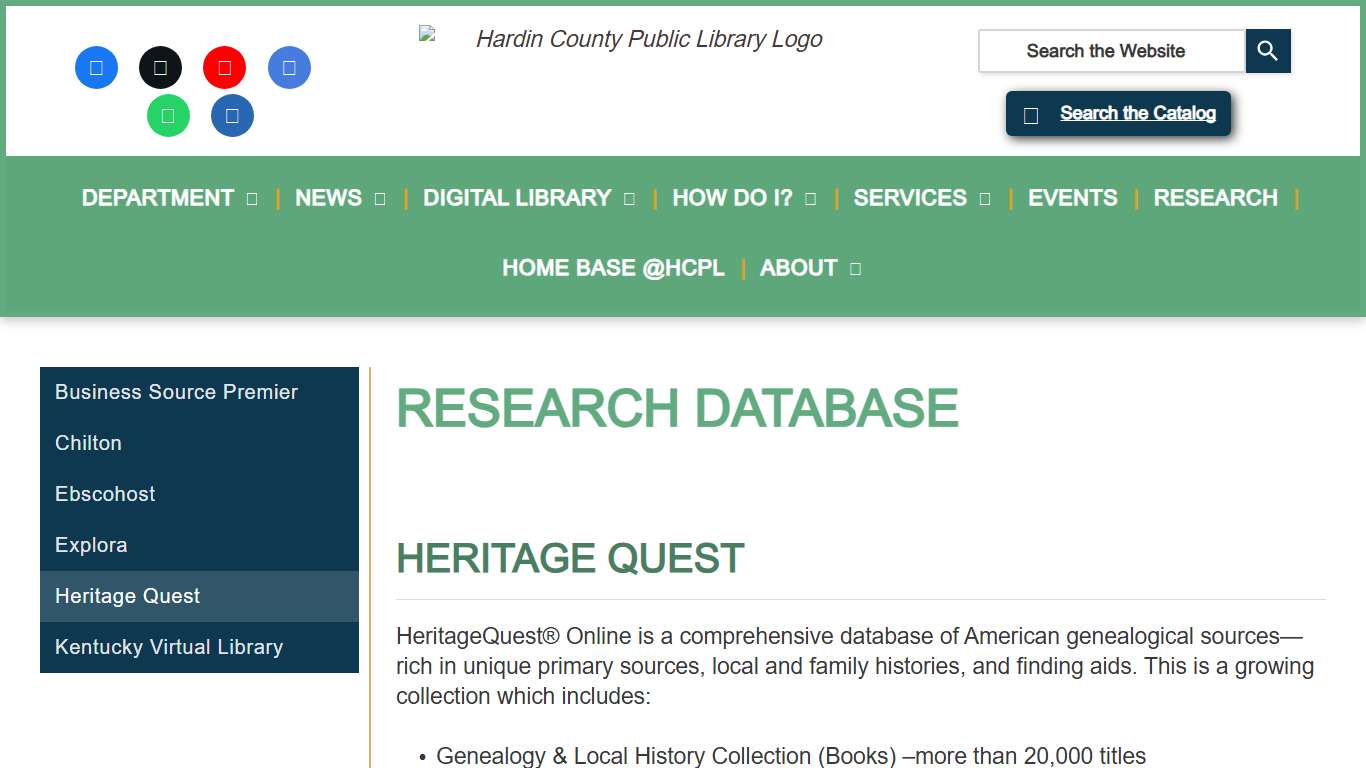The width and height of the screenshot is (1366, 768).
Task: Click the dark blue circle social icon
Action: click(231, 115)
